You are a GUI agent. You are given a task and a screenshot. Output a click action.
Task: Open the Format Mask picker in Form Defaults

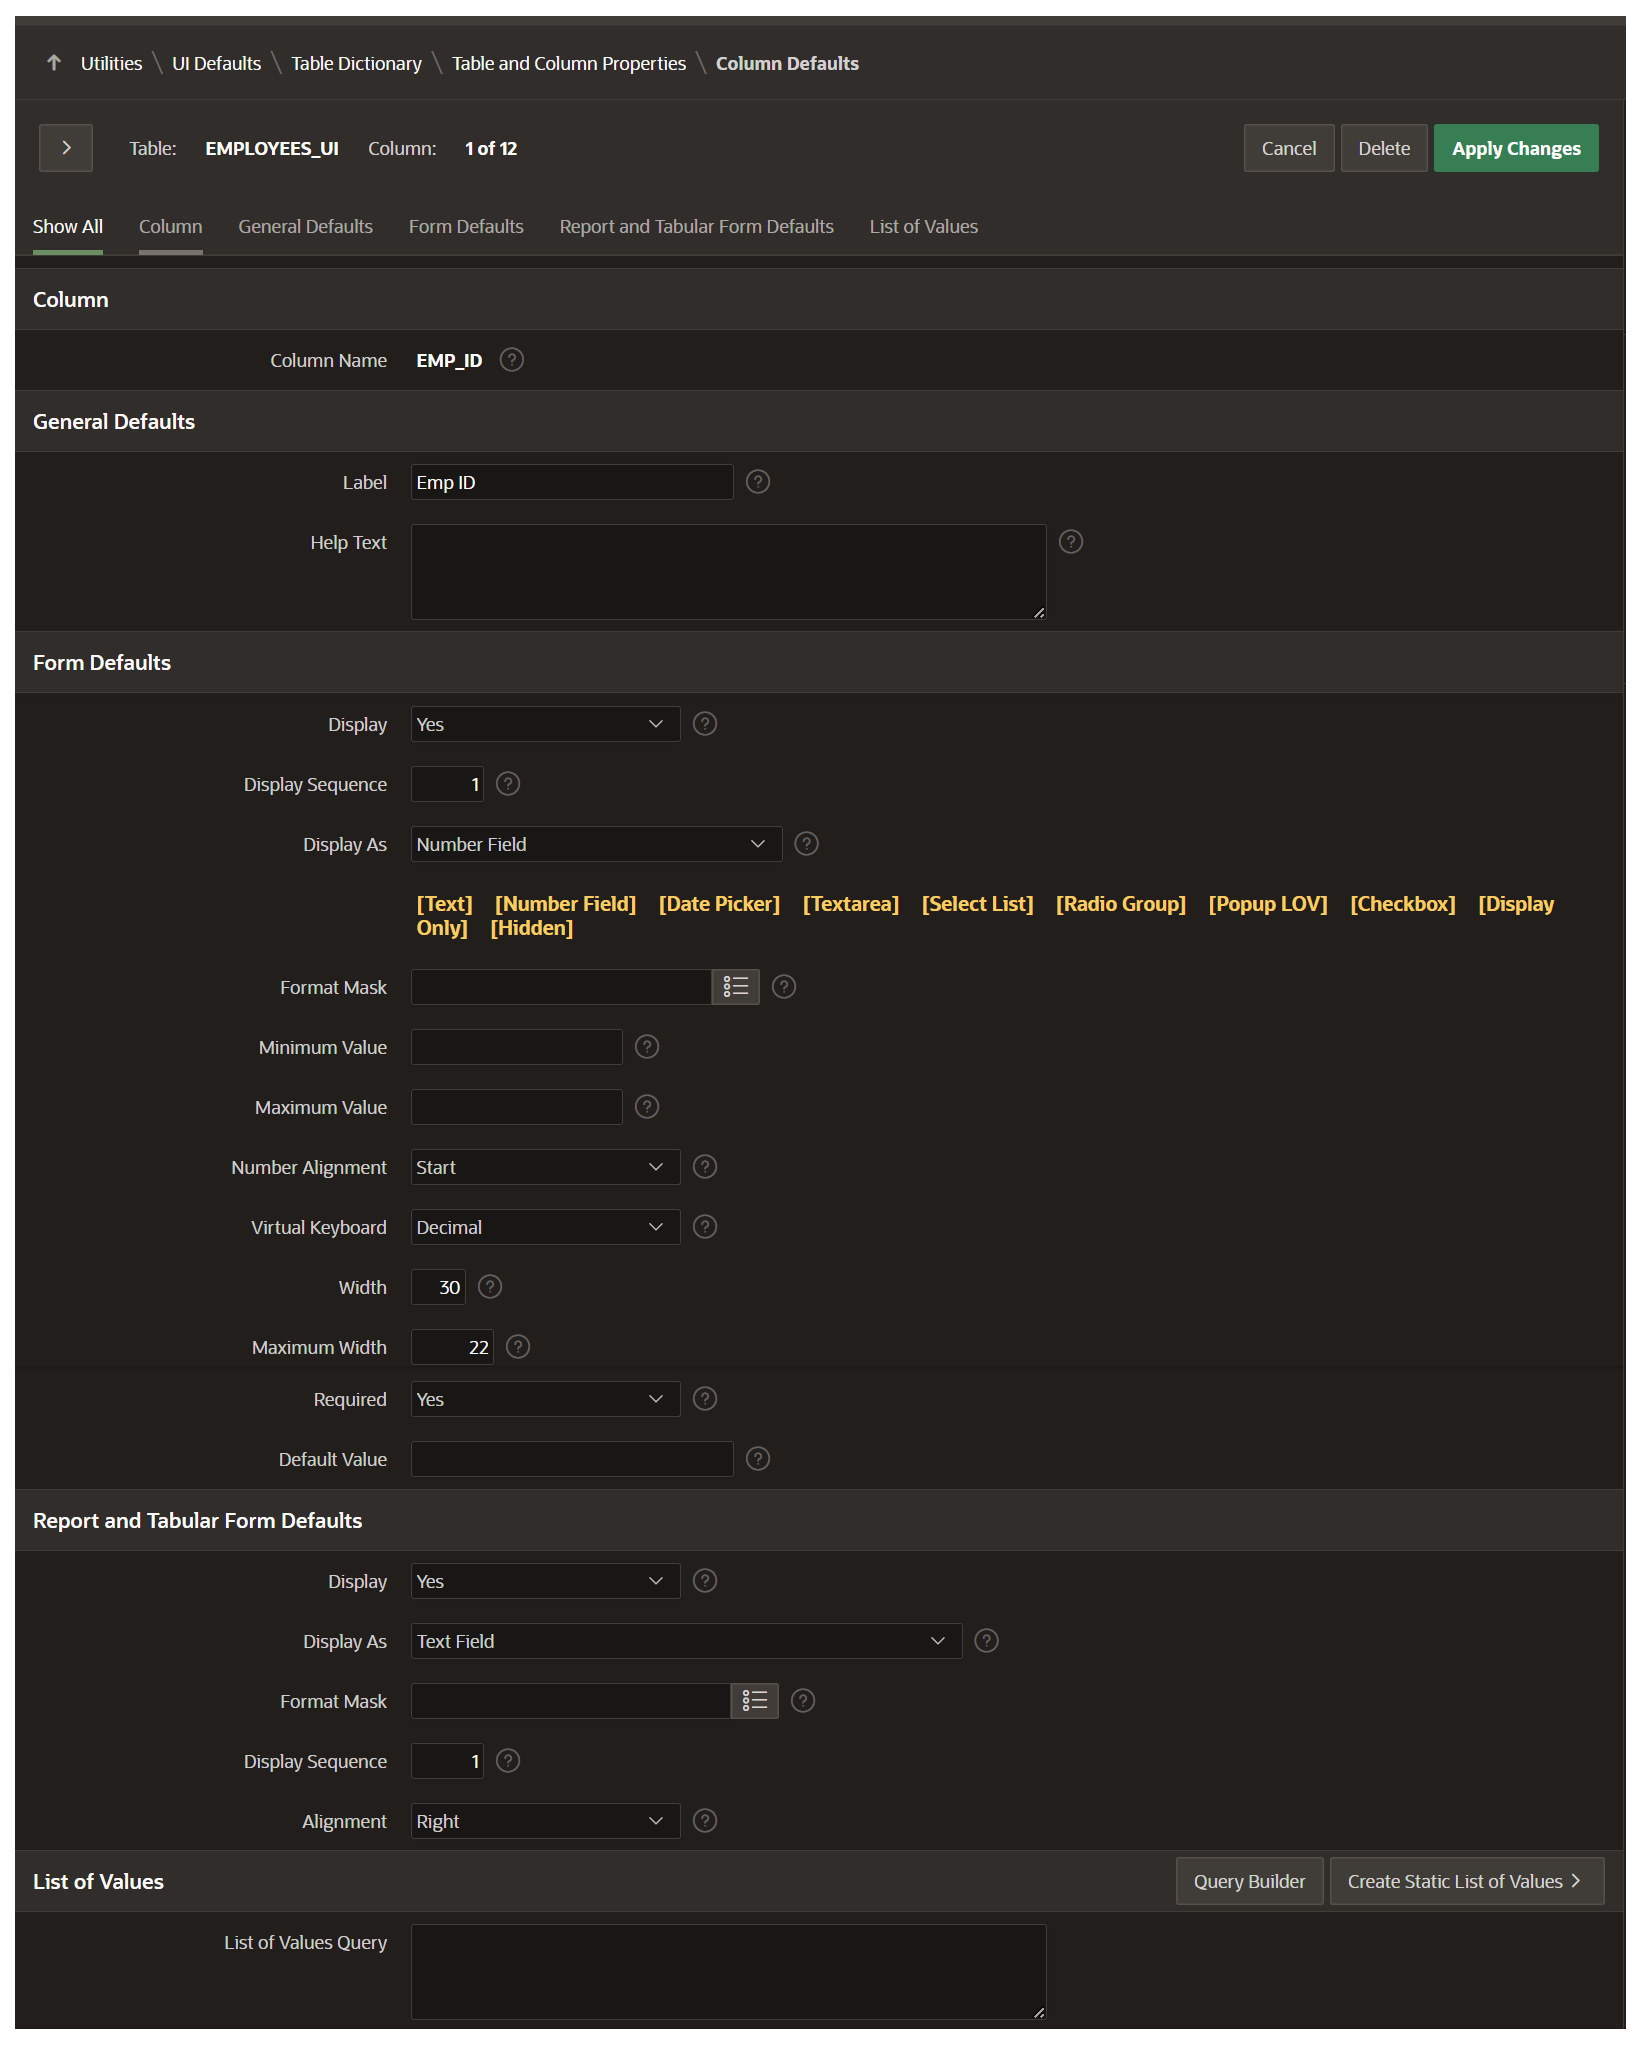[735, 986]
